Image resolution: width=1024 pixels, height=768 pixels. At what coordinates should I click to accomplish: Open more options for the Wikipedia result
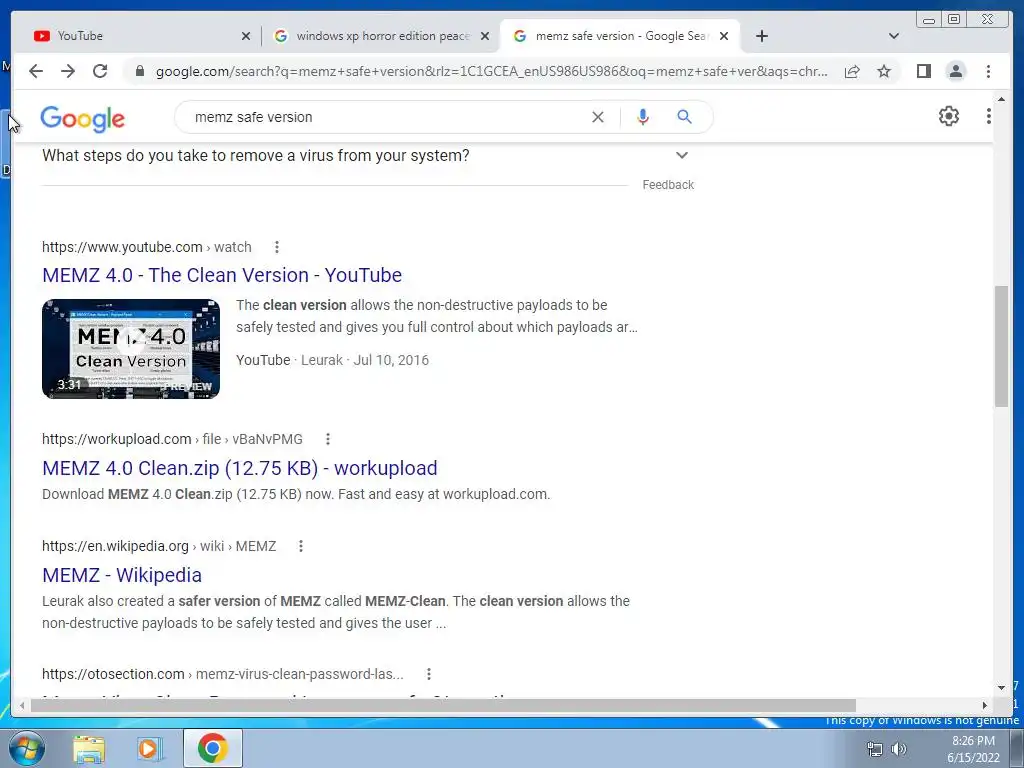(300, 546)
